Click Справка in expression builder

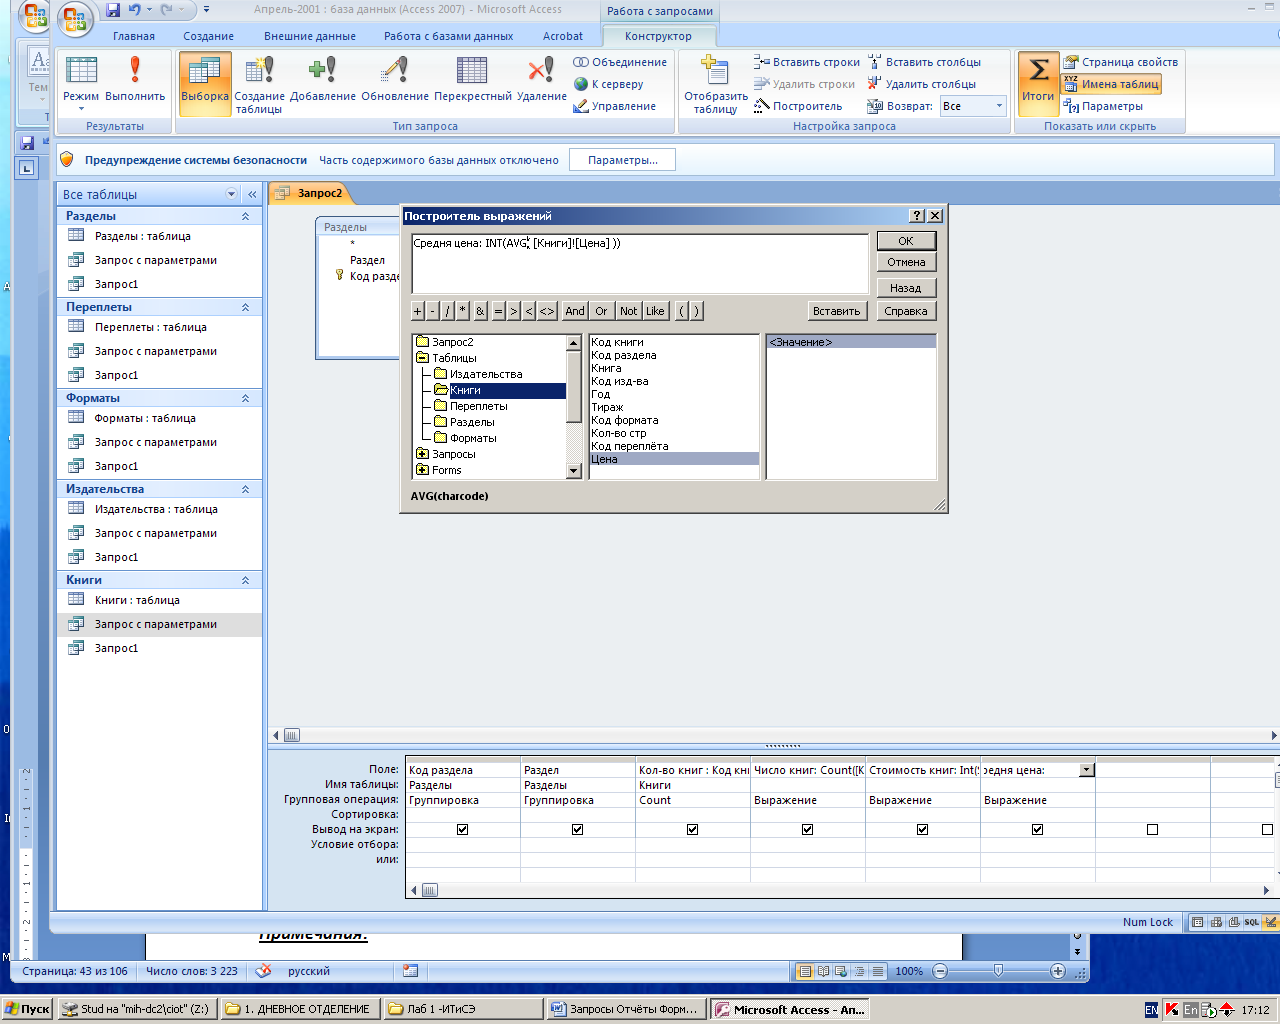click(906, 311)
